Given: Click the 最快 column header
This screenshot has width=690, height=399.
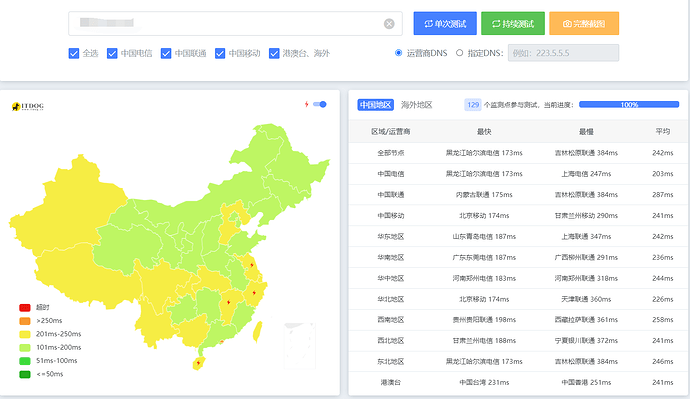Looking at the screenshot, I should (x=484, y=132).
